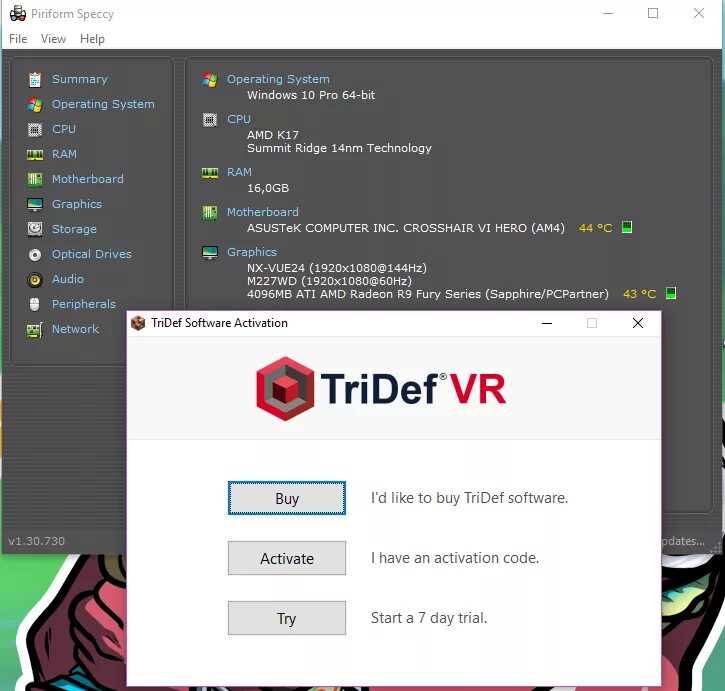Open Network section in sidebar
725x691 pixels.
click(x=75, y=329)
